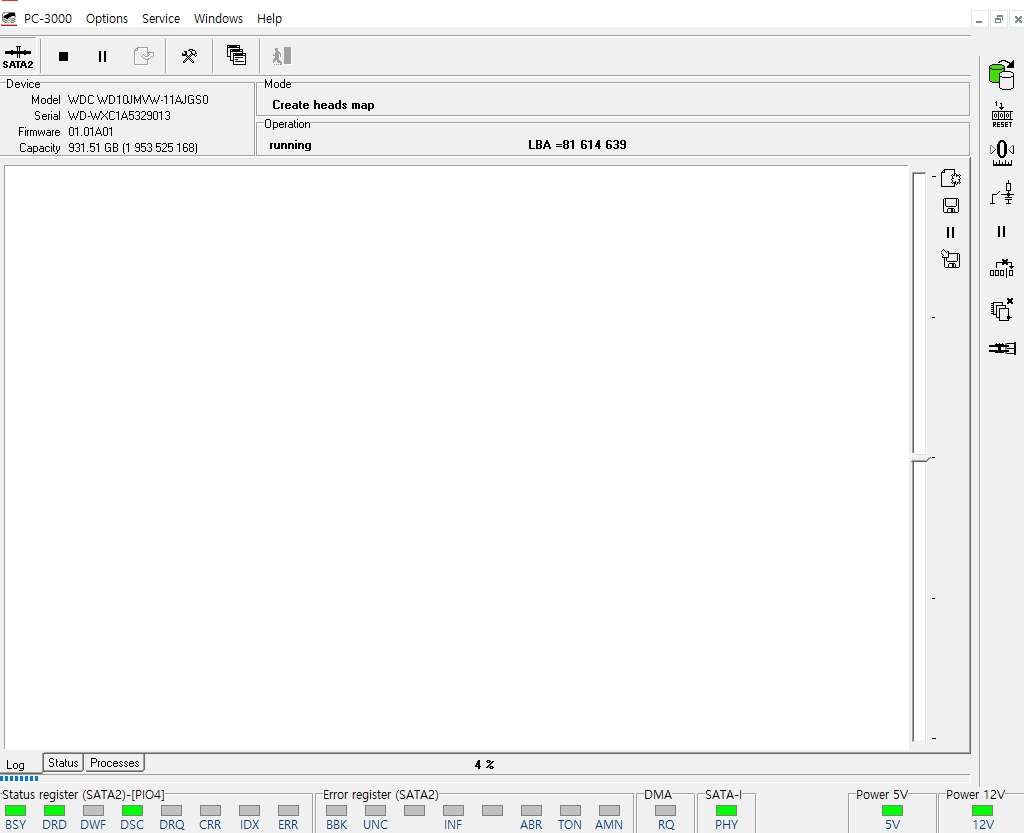Open the PC-3000 menu

[48, 18]
